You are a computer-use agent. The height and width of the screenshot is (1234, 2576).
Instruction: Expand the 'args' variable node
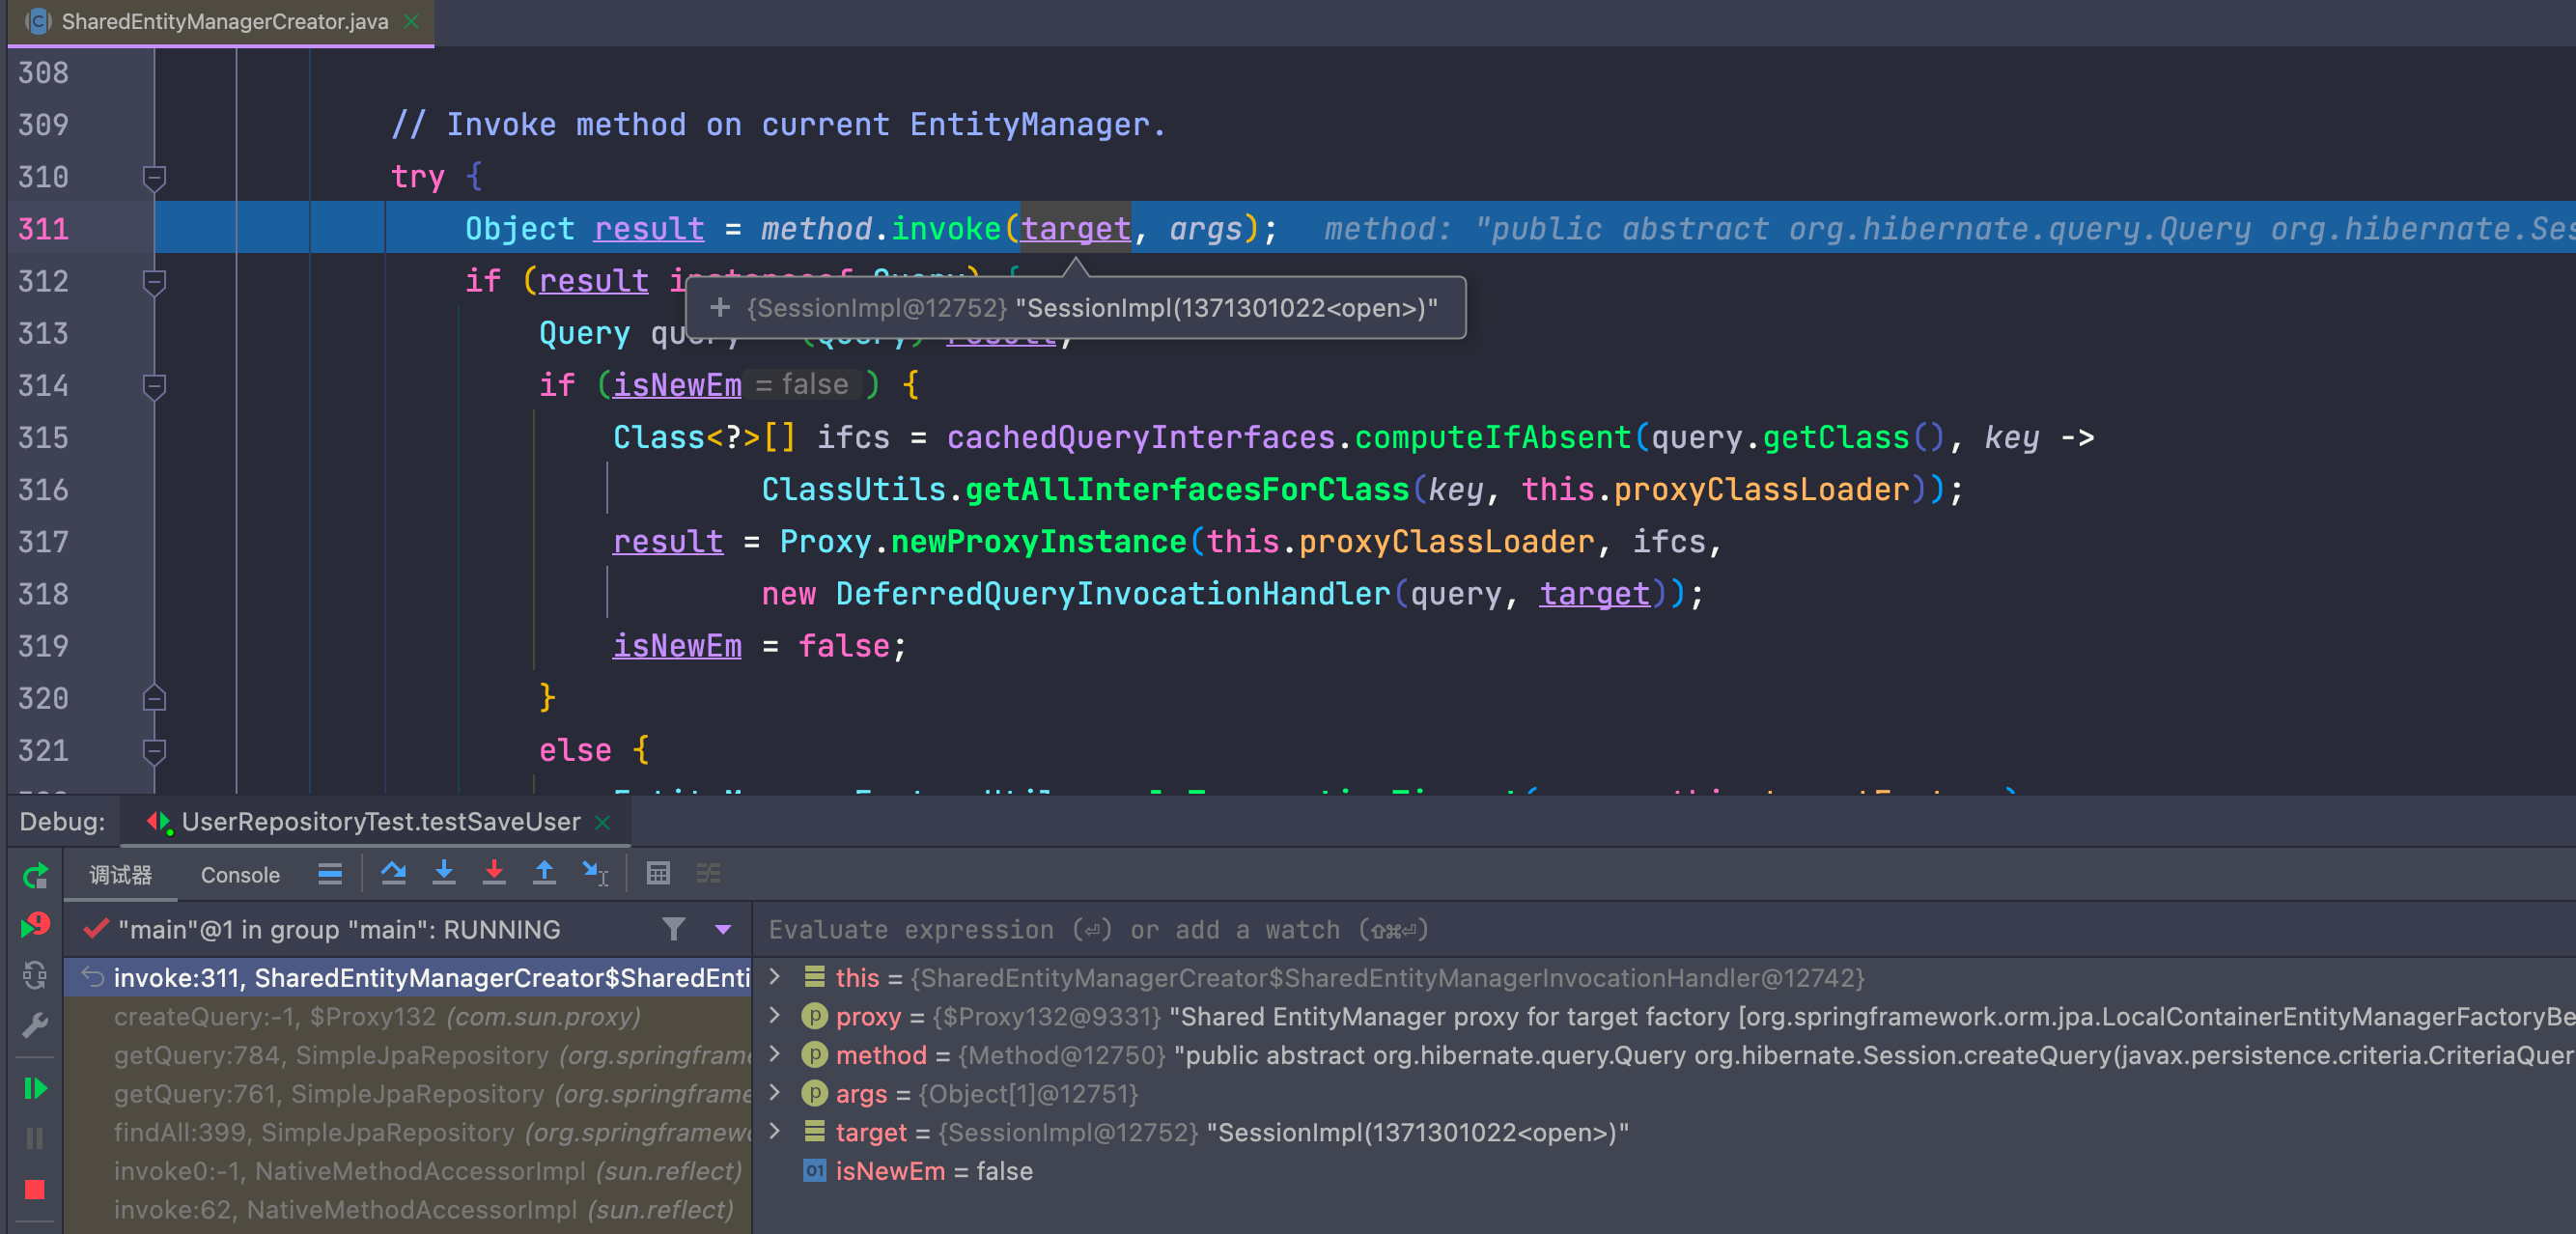click(x=774, y=1093)
